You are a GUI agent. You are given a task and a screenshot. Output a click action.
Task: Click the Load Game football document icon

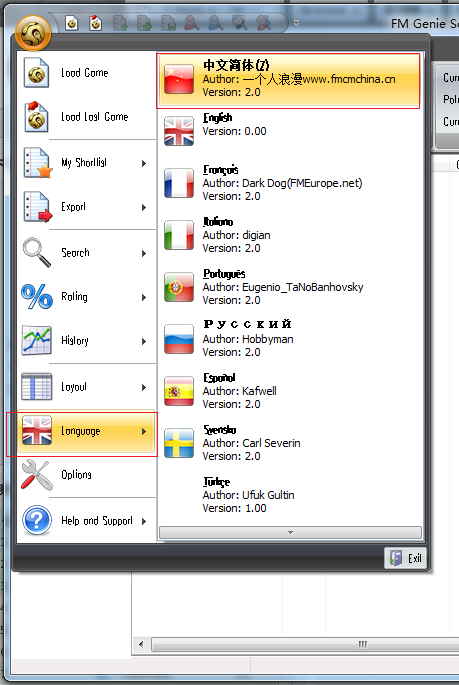[36, 73]
